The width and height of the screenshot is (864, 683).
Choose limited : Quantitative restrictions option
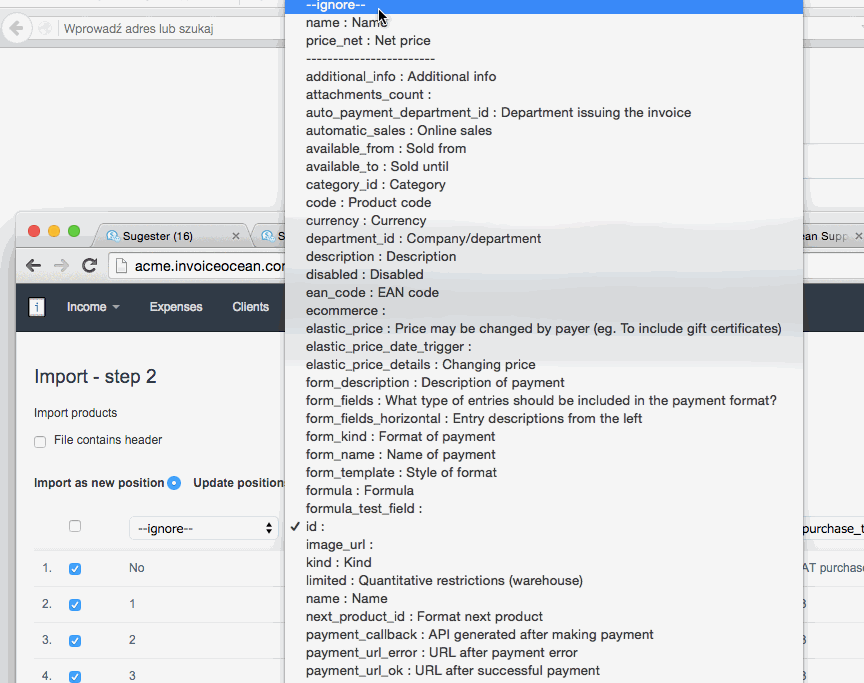pos(544,581)
